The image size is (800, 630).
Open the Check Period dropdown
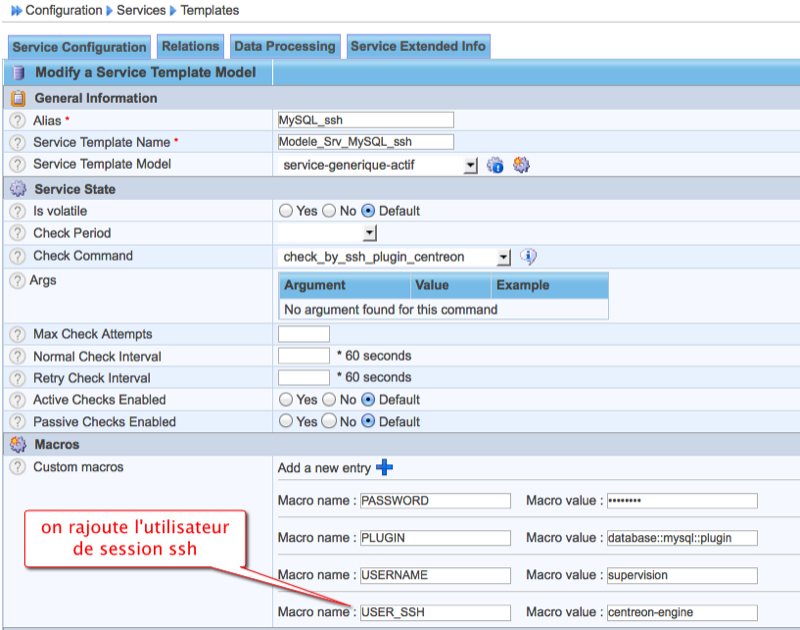coord(369,234)
